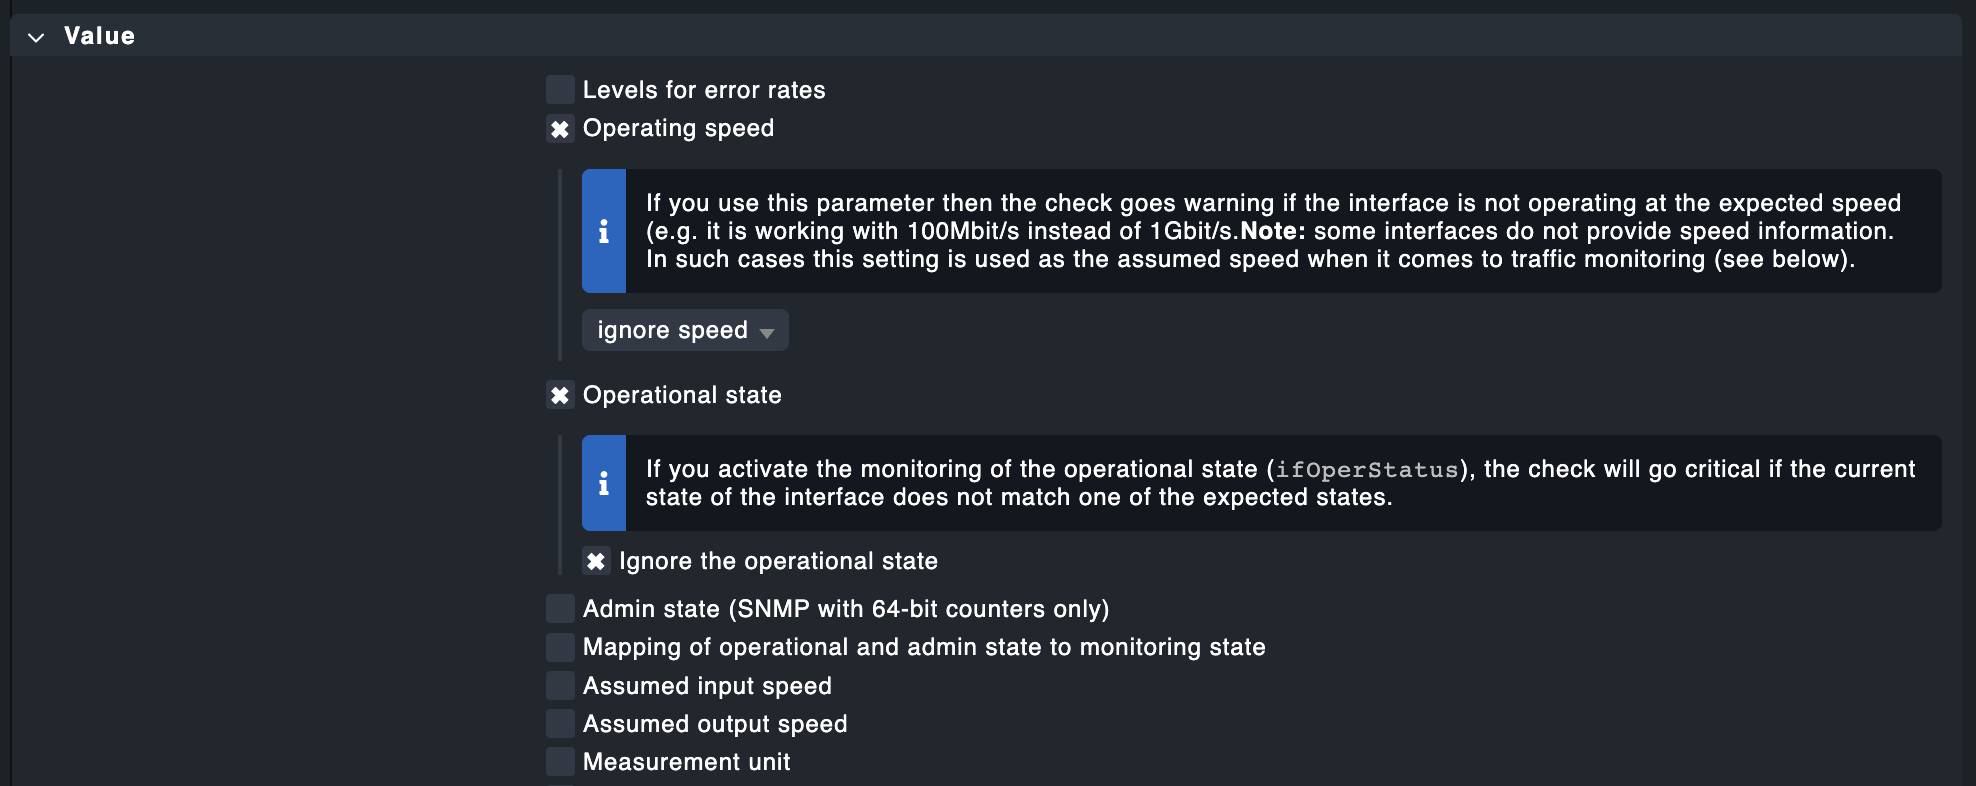The width and height of the screenshot is (1976, 786).
Task: Click the bold Note: text in help
Action: click(1272, 231)
